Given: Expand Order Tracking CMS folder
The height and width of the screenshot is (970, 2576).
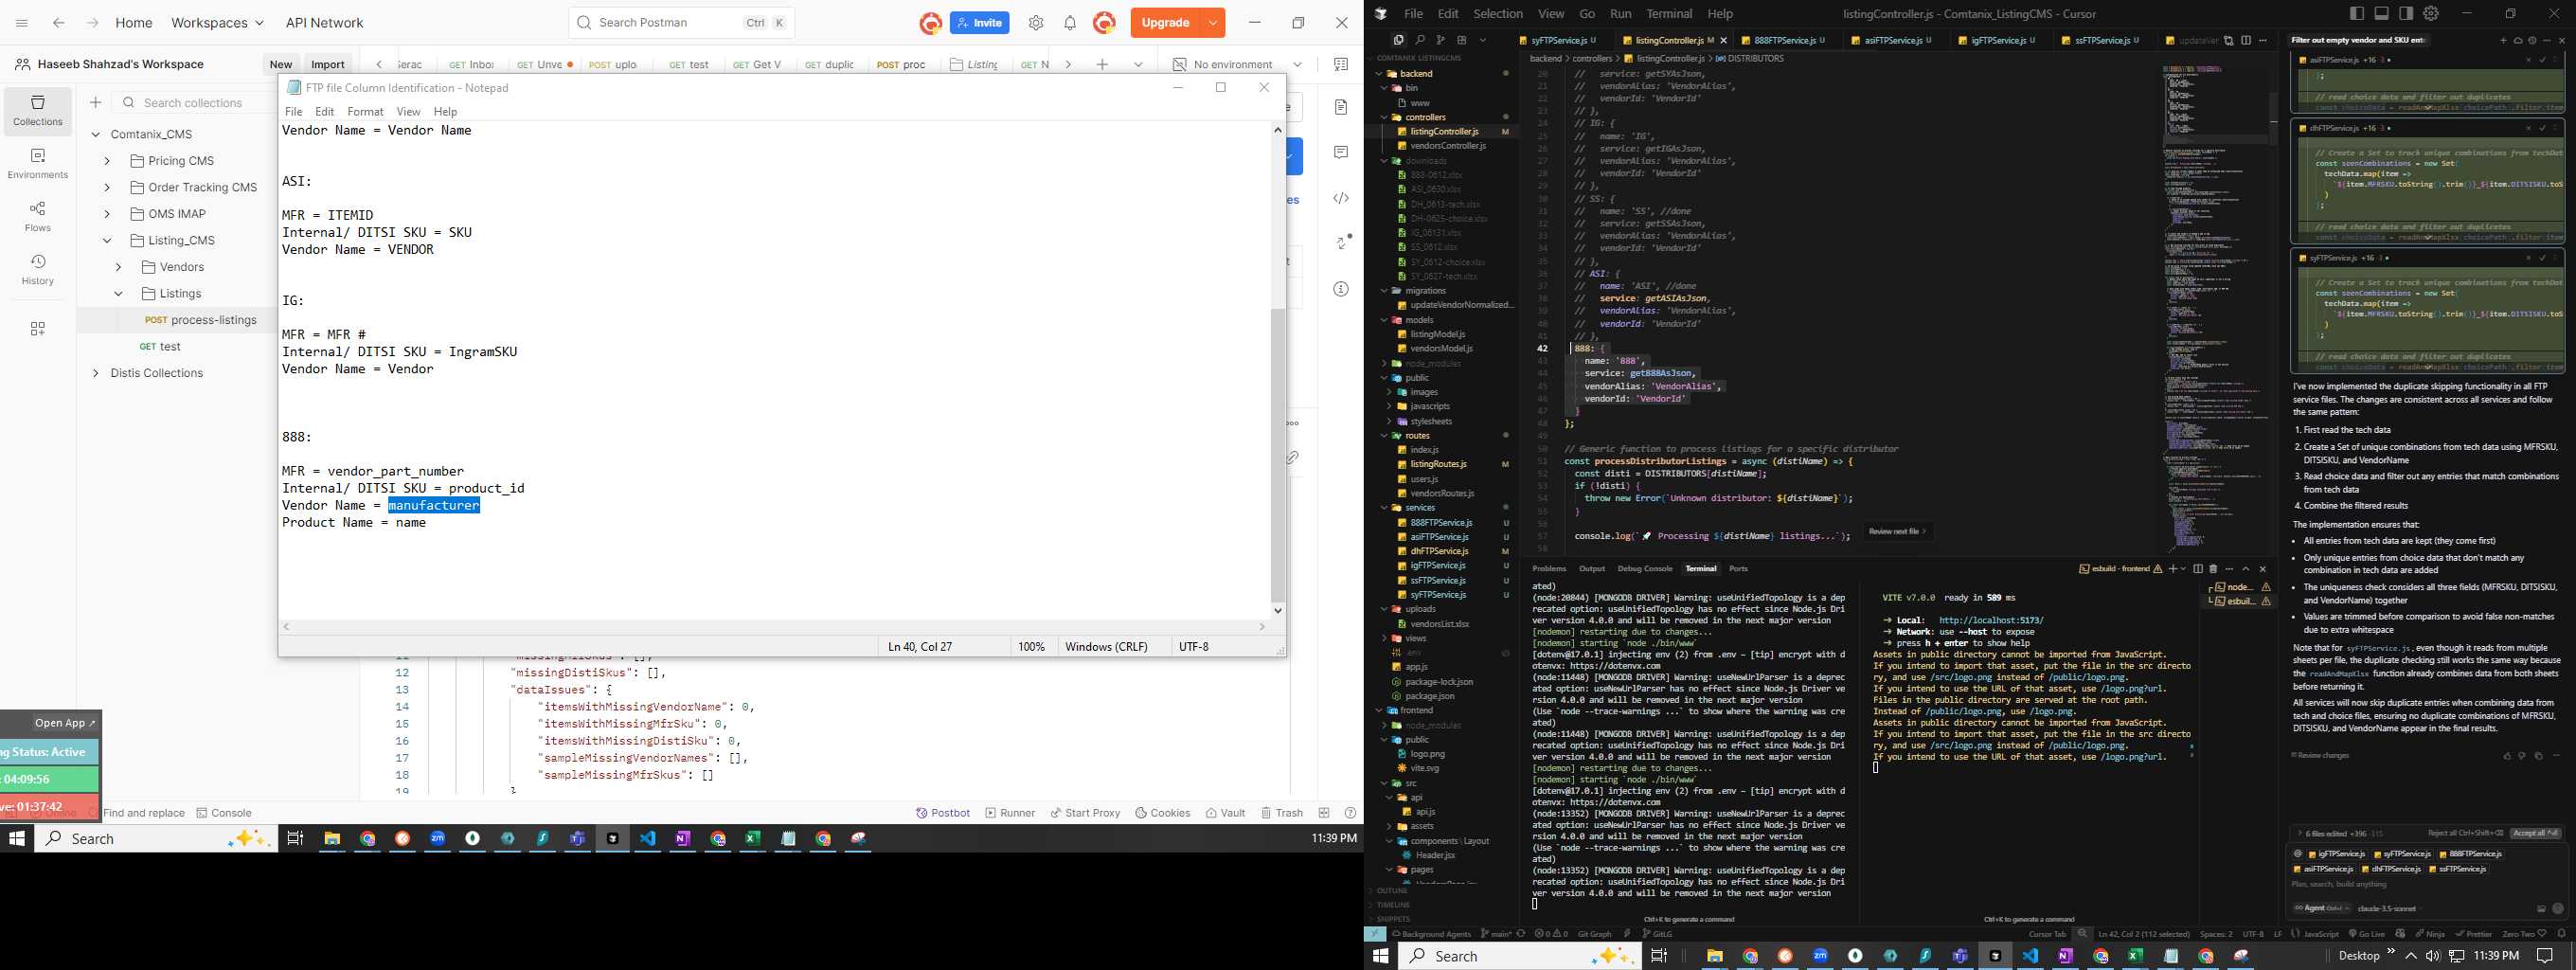Looking at the screenshot, I should point(107,187).
